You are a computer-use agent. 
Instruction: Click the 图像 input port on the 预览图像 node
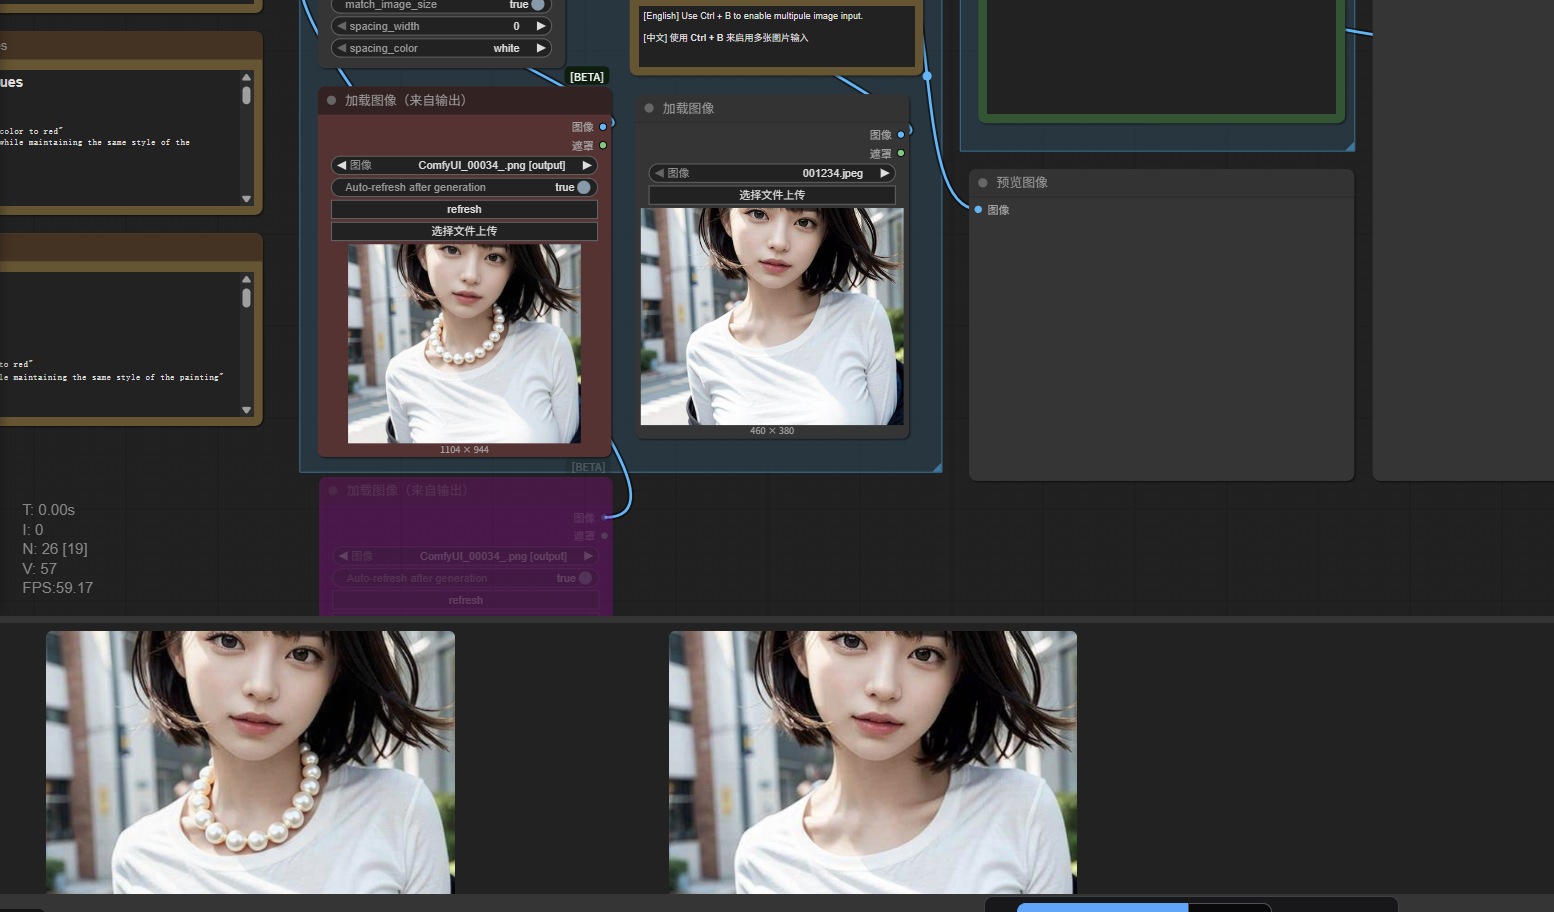point(978,210)
